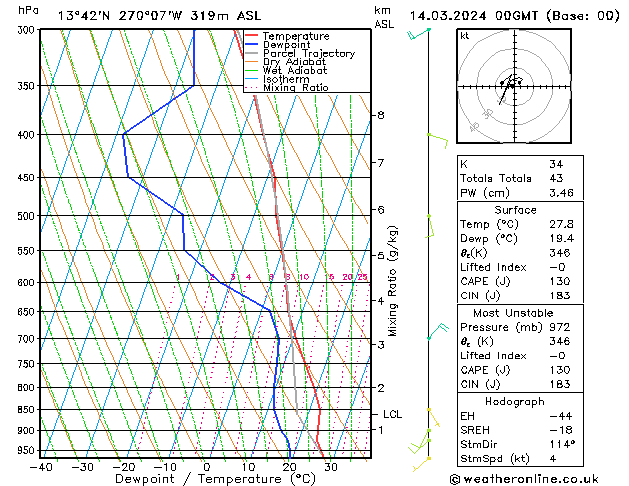
Task: Click the 700 hPa pressure label
Action: coord(28,339)
